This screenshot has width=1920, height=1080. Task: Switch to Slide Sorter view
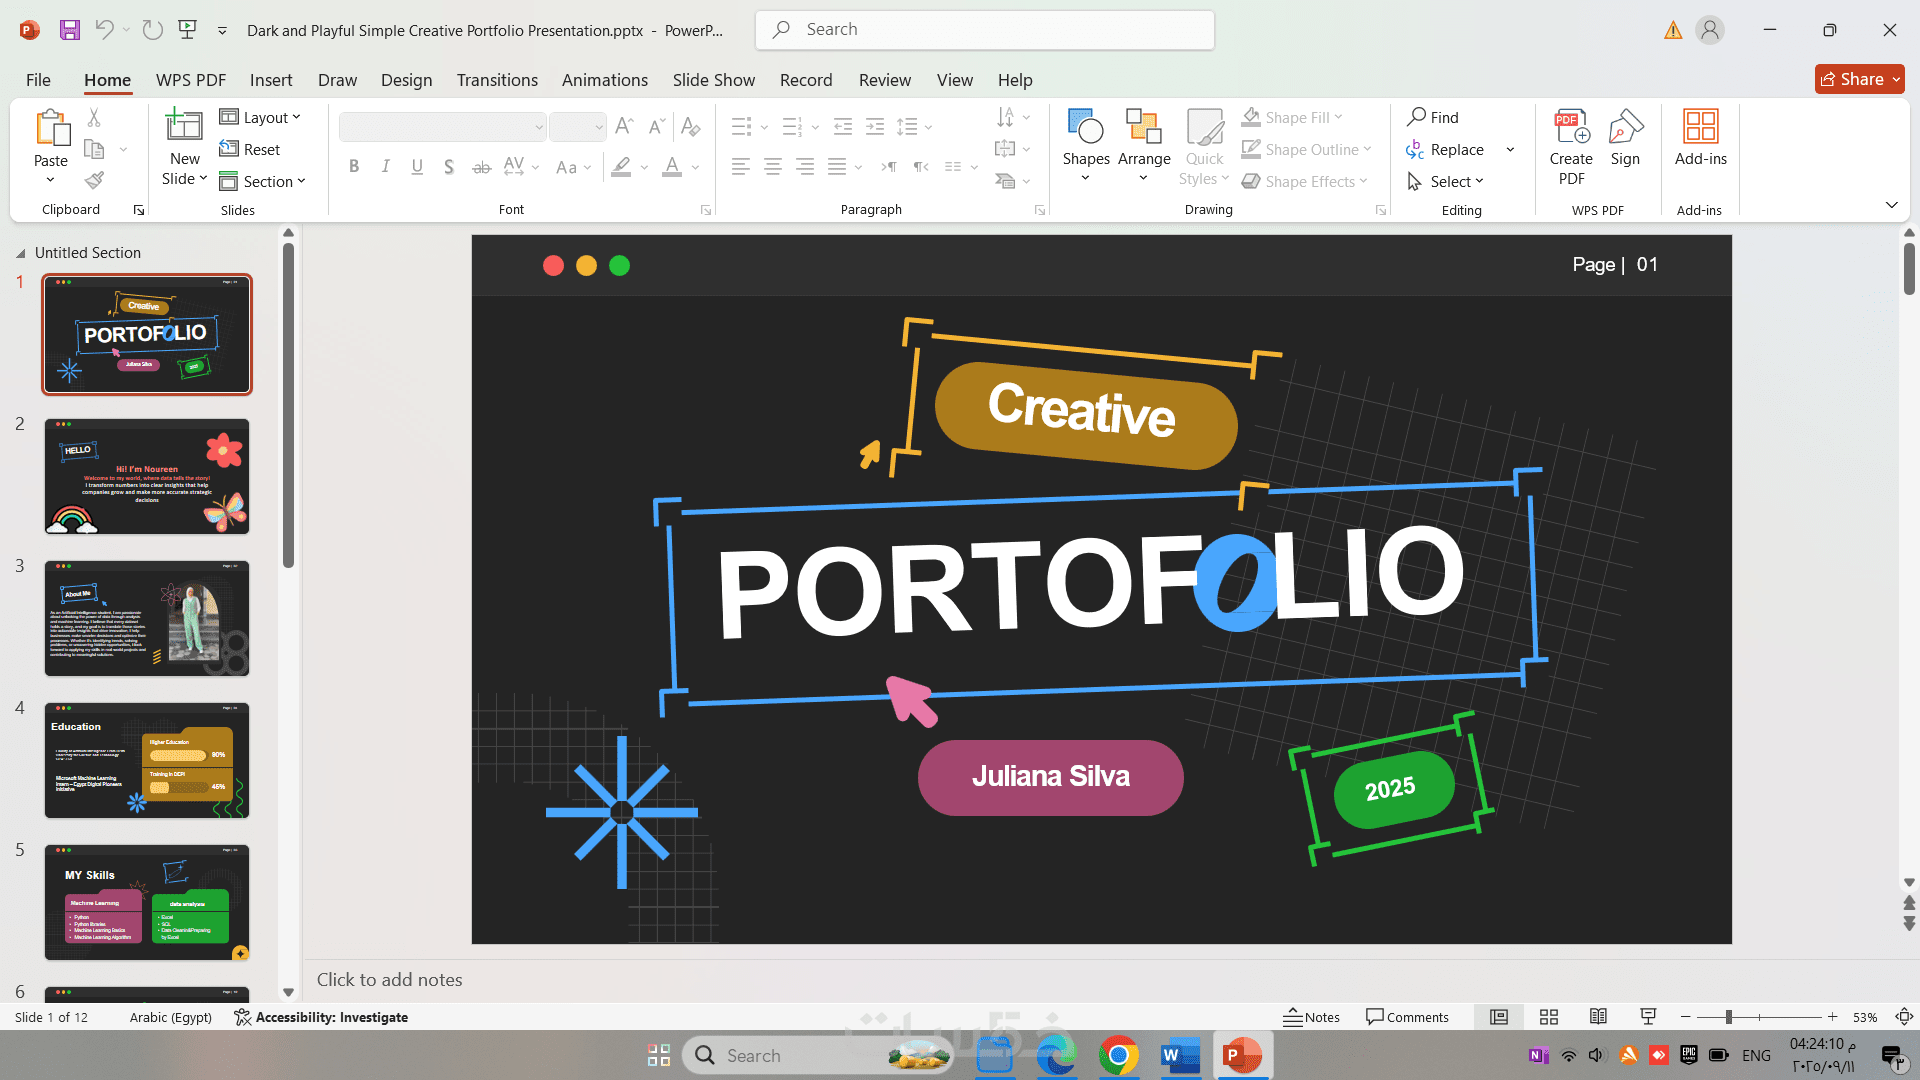pos(1548,1017)
